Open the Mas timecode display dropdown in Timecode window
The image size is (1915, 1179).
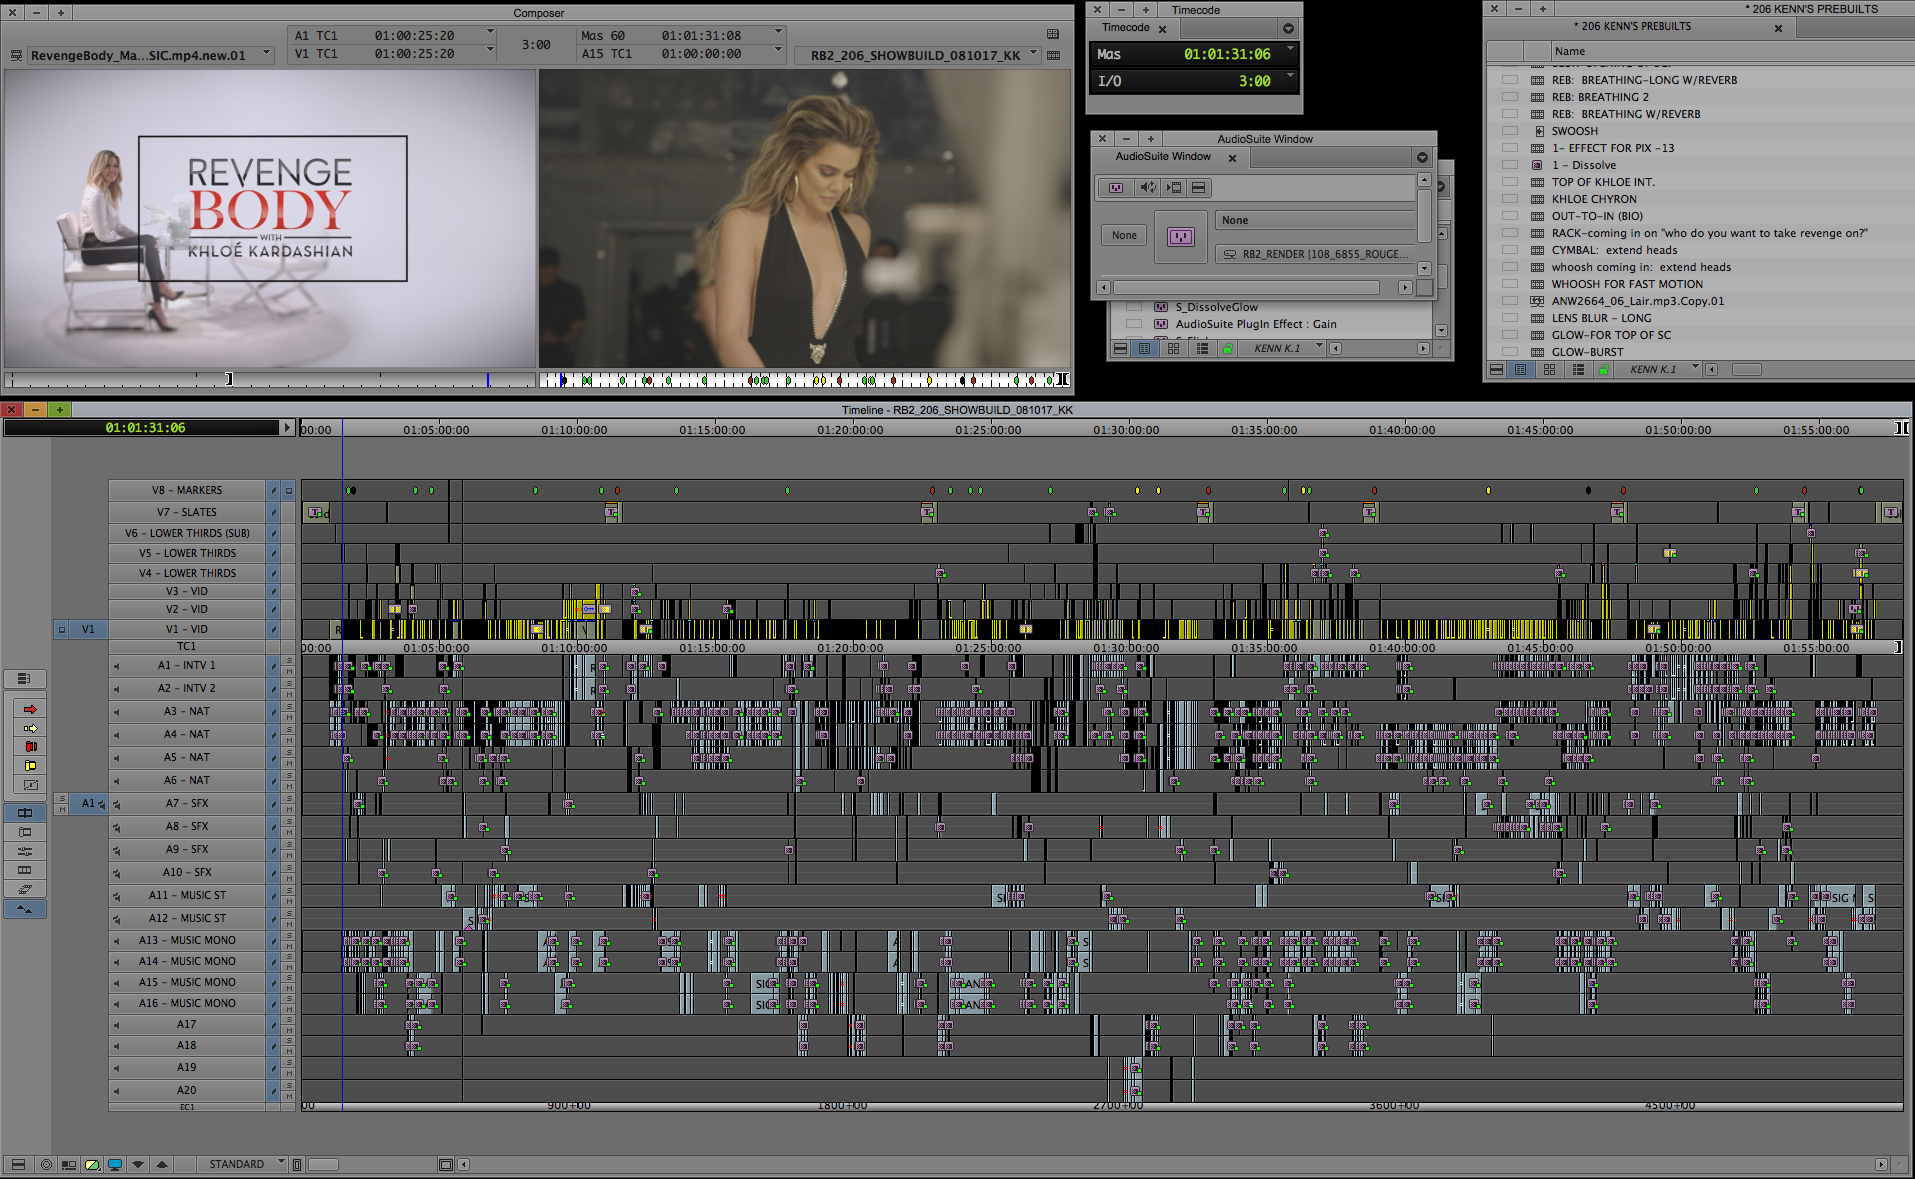coord(1290,50)
